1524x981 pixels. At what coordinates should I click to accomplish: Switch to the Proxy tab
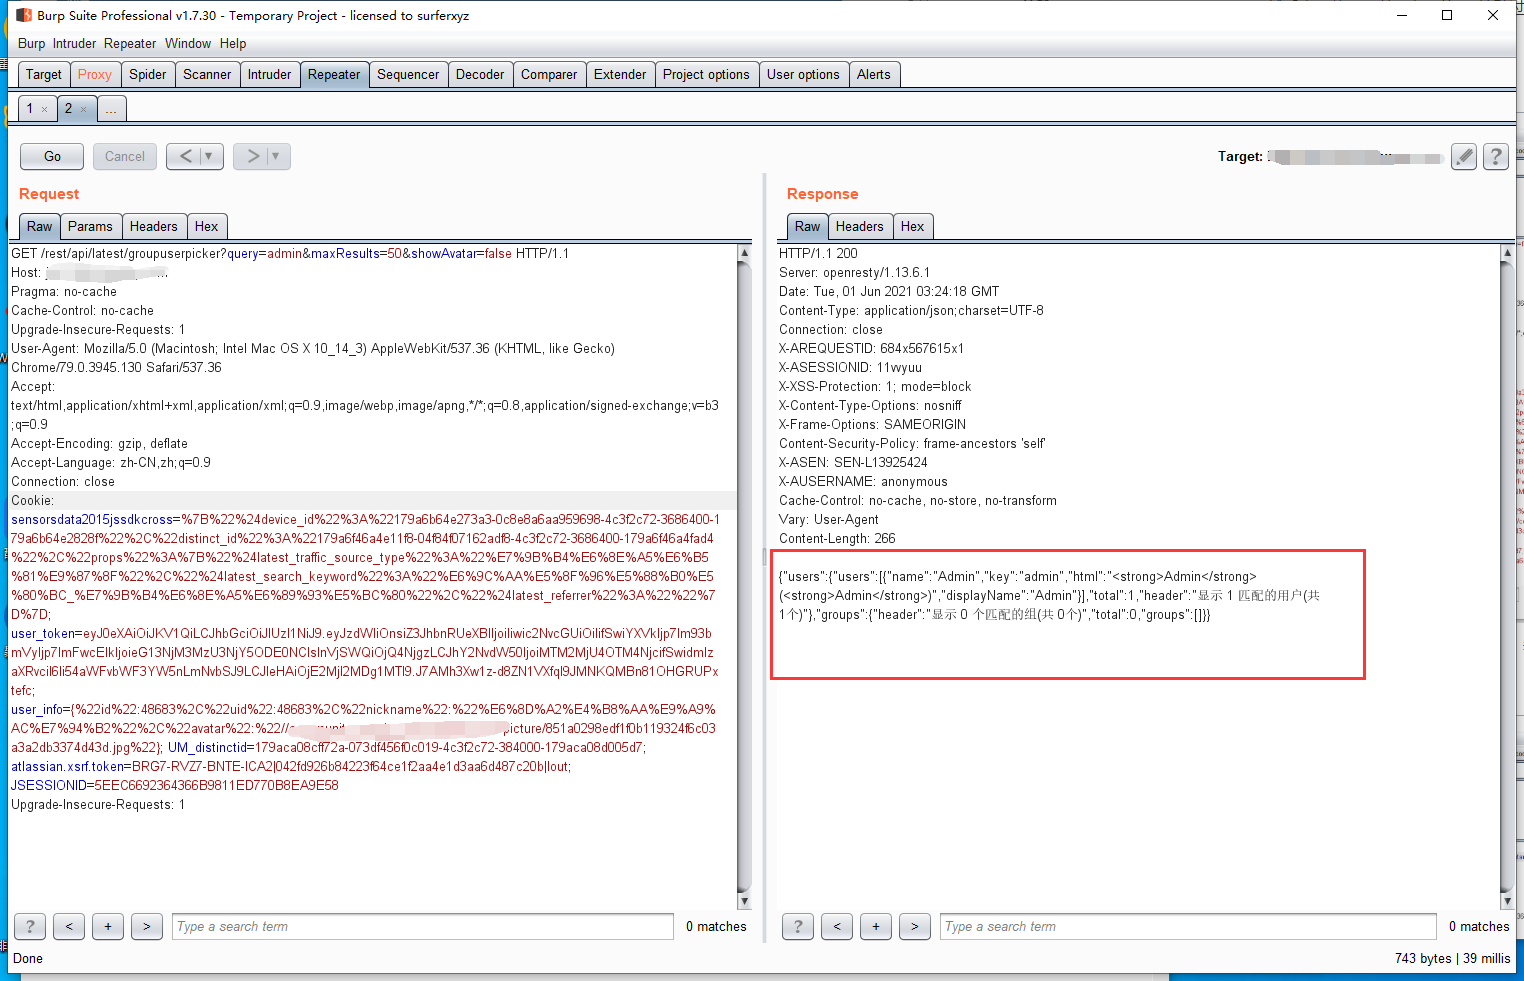[x=94, y=74]
